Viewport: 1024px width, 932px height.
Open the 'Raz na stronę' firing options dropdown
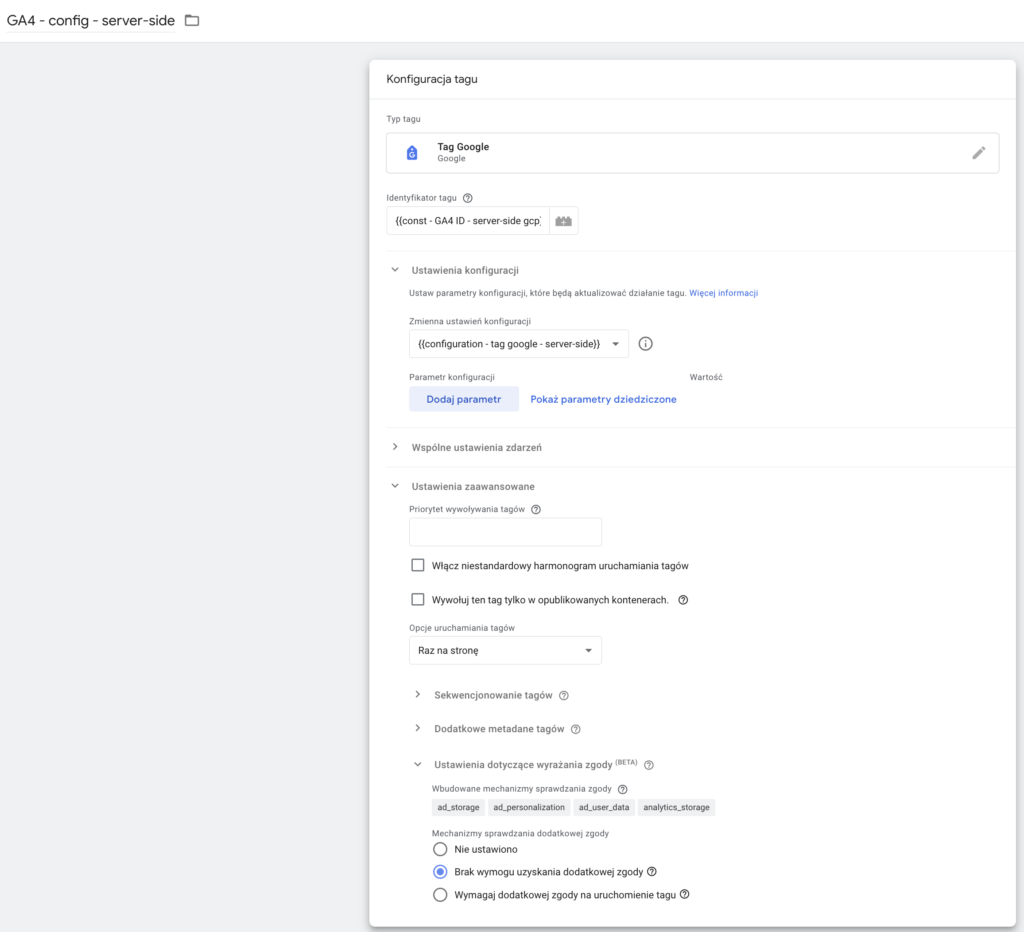pyautogui.click(x=505, y=650)
